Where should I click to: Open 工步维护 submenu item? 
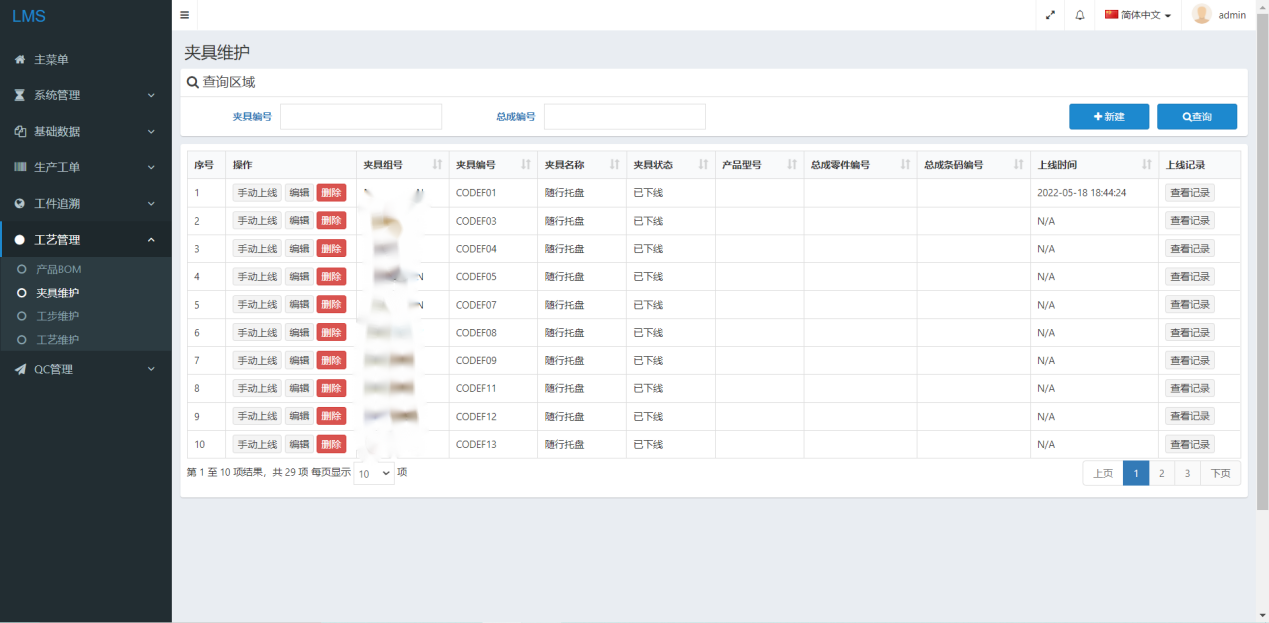point(57,316)
